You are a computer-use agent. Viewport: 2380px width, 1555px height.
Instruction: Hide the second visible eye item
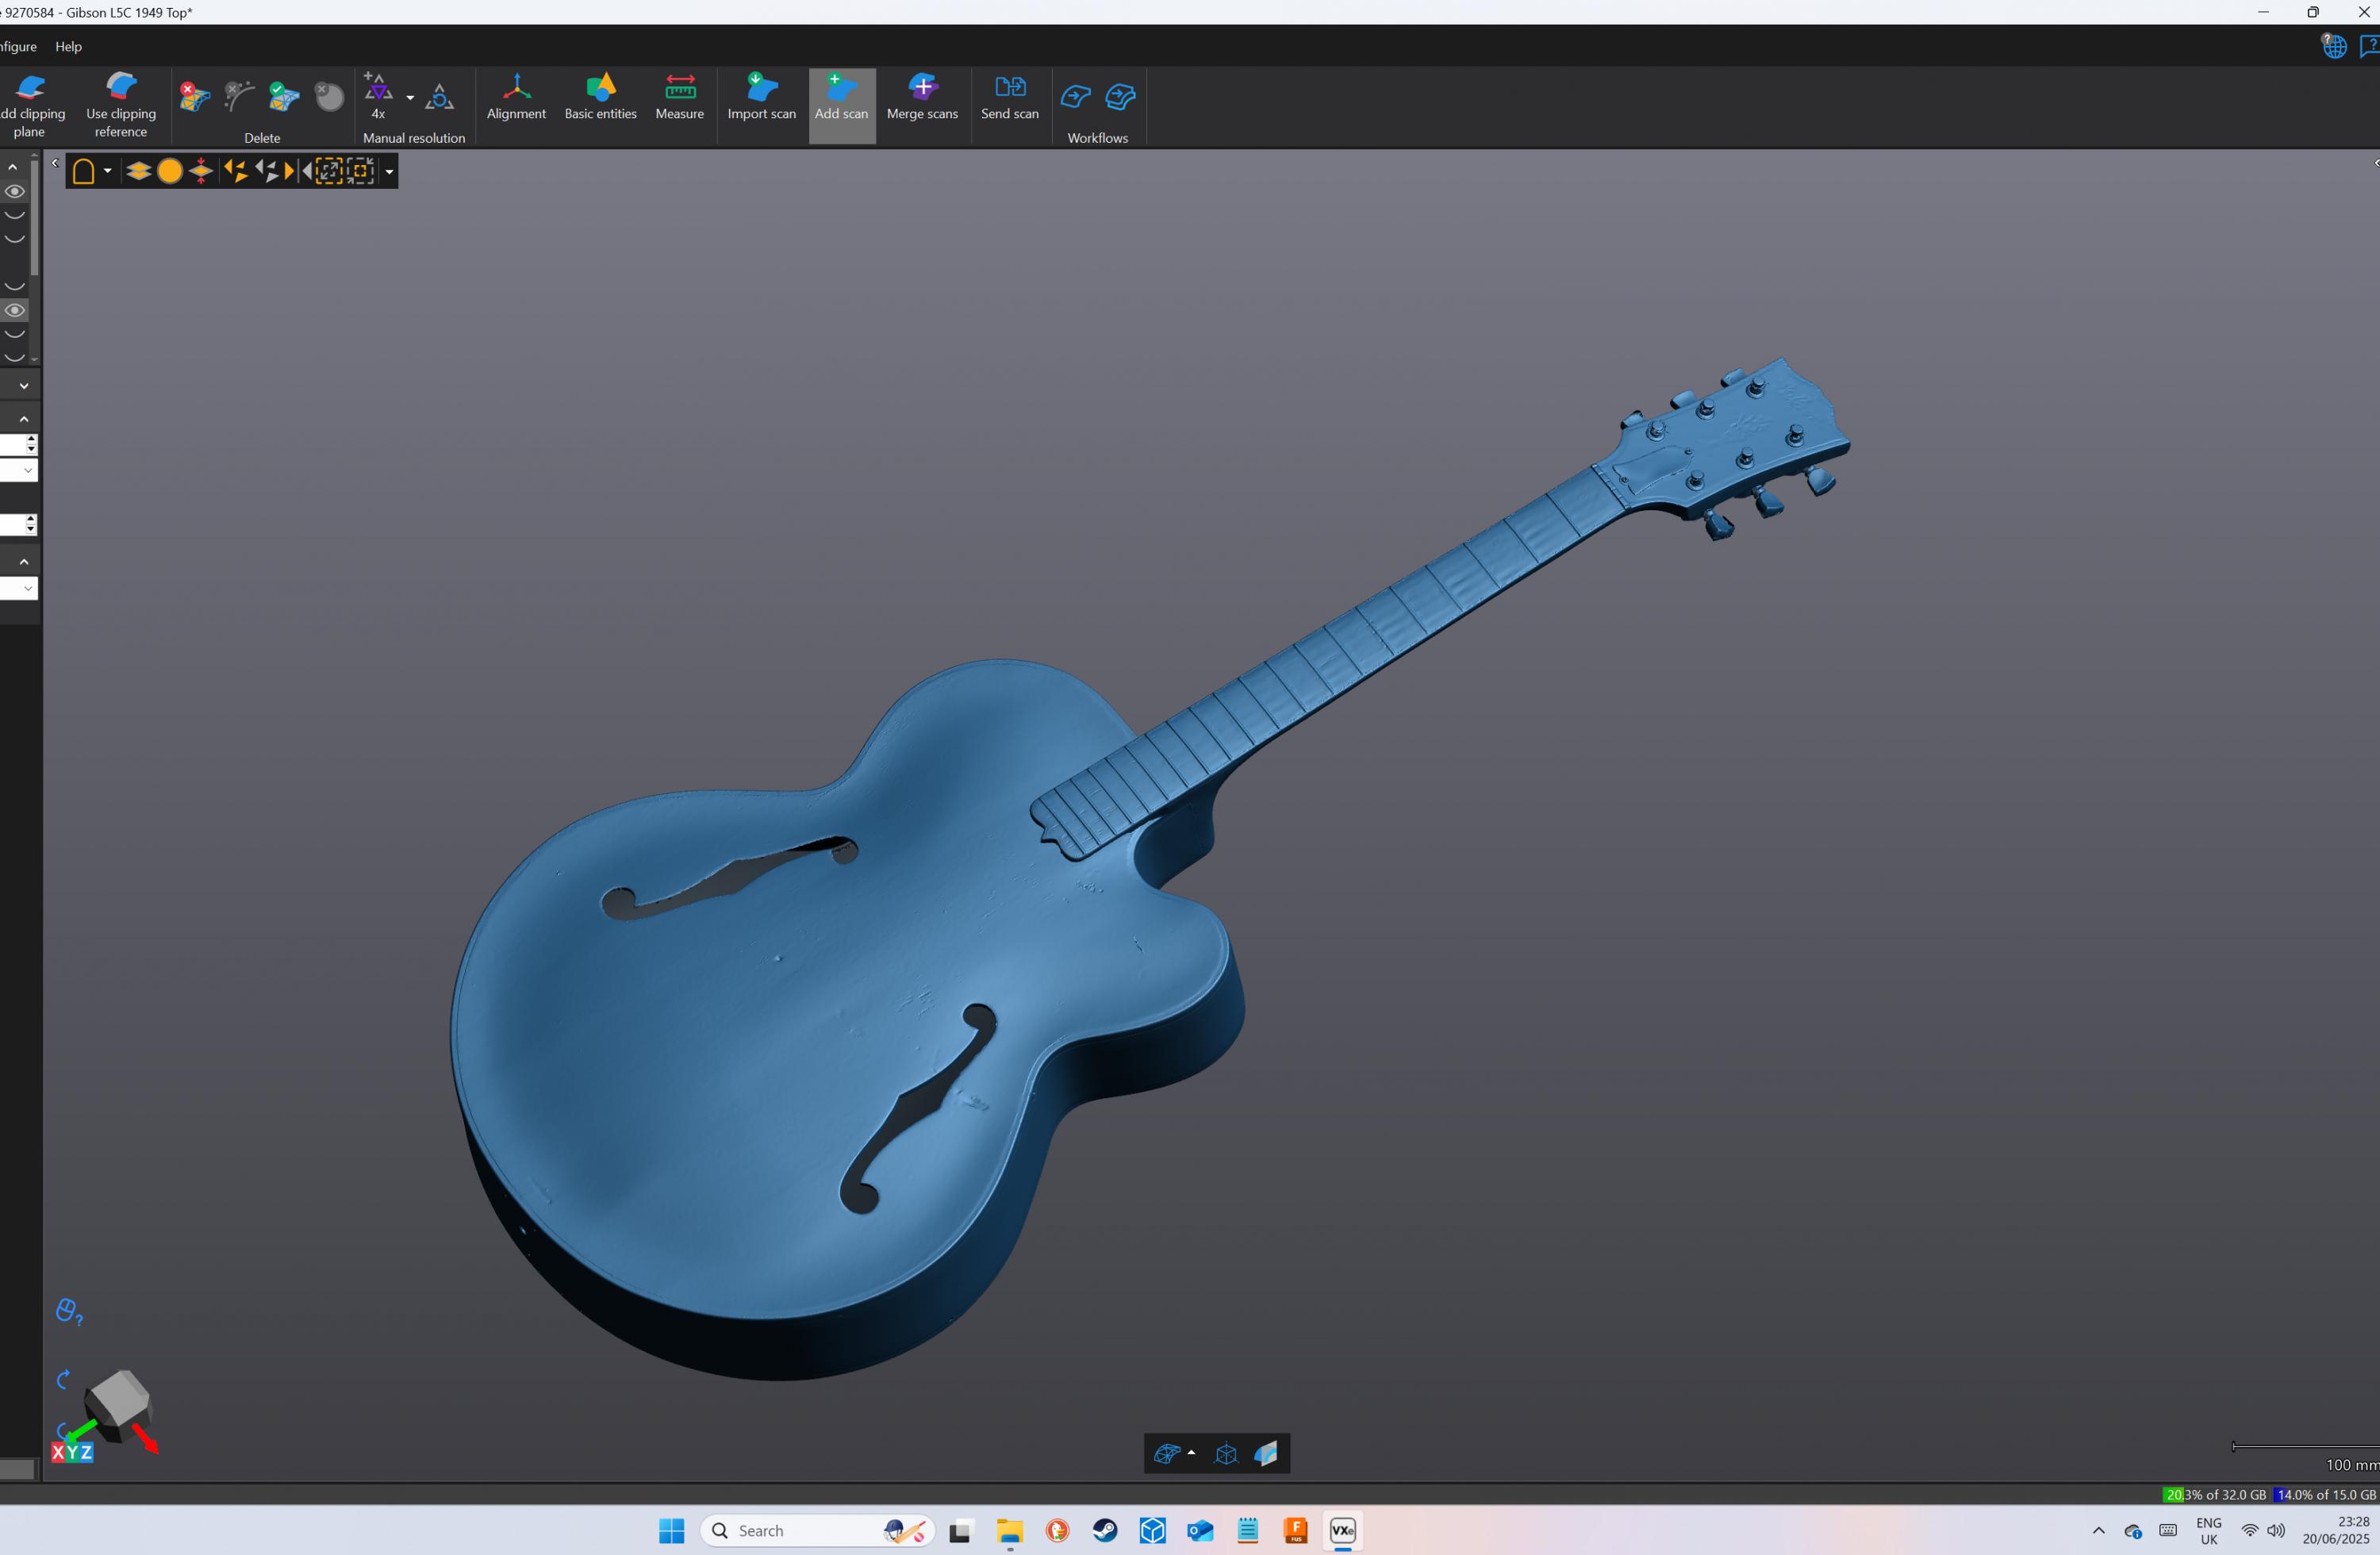point(14,310)
